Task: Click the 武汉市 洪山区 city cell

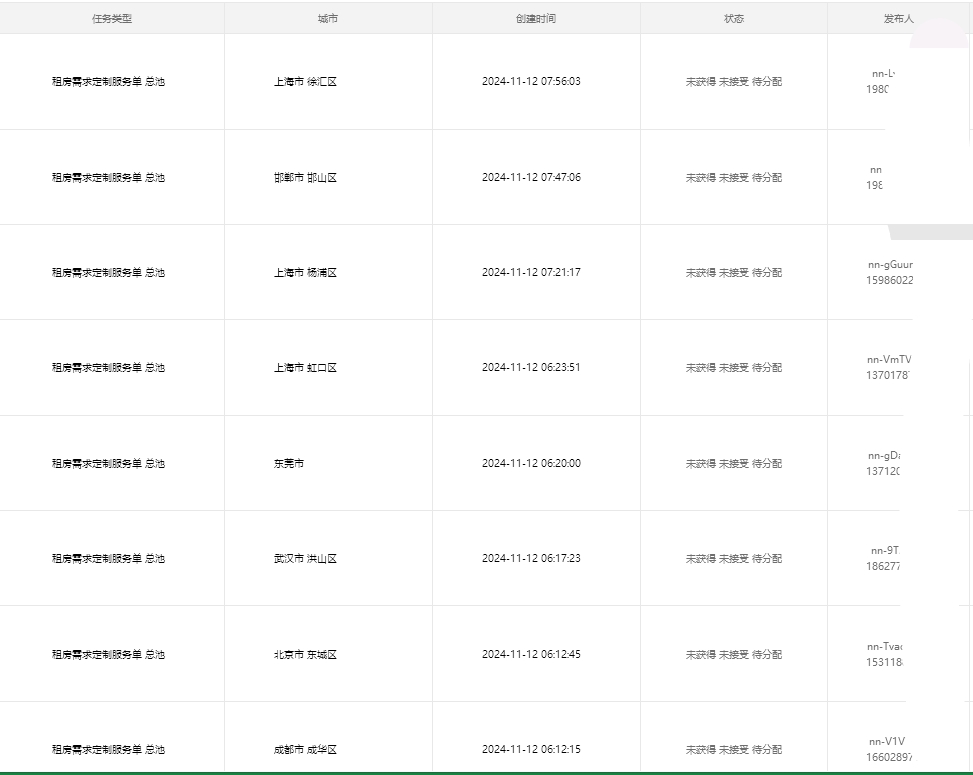Action: click(305, 559)
